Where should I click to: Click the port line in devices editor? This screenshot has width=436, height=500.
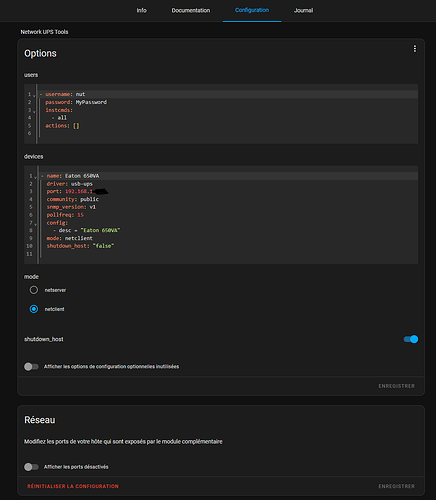(229, 191)
